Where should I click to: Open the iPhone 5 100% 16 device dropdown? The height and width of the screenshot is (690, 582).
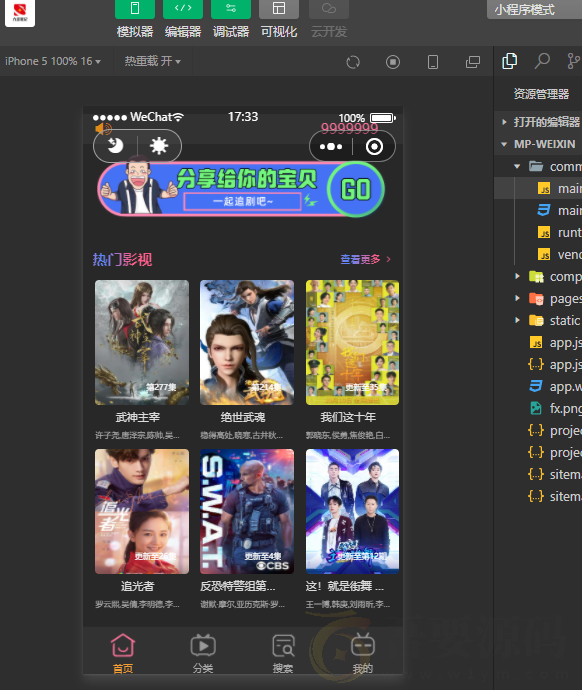pos(53,61)
